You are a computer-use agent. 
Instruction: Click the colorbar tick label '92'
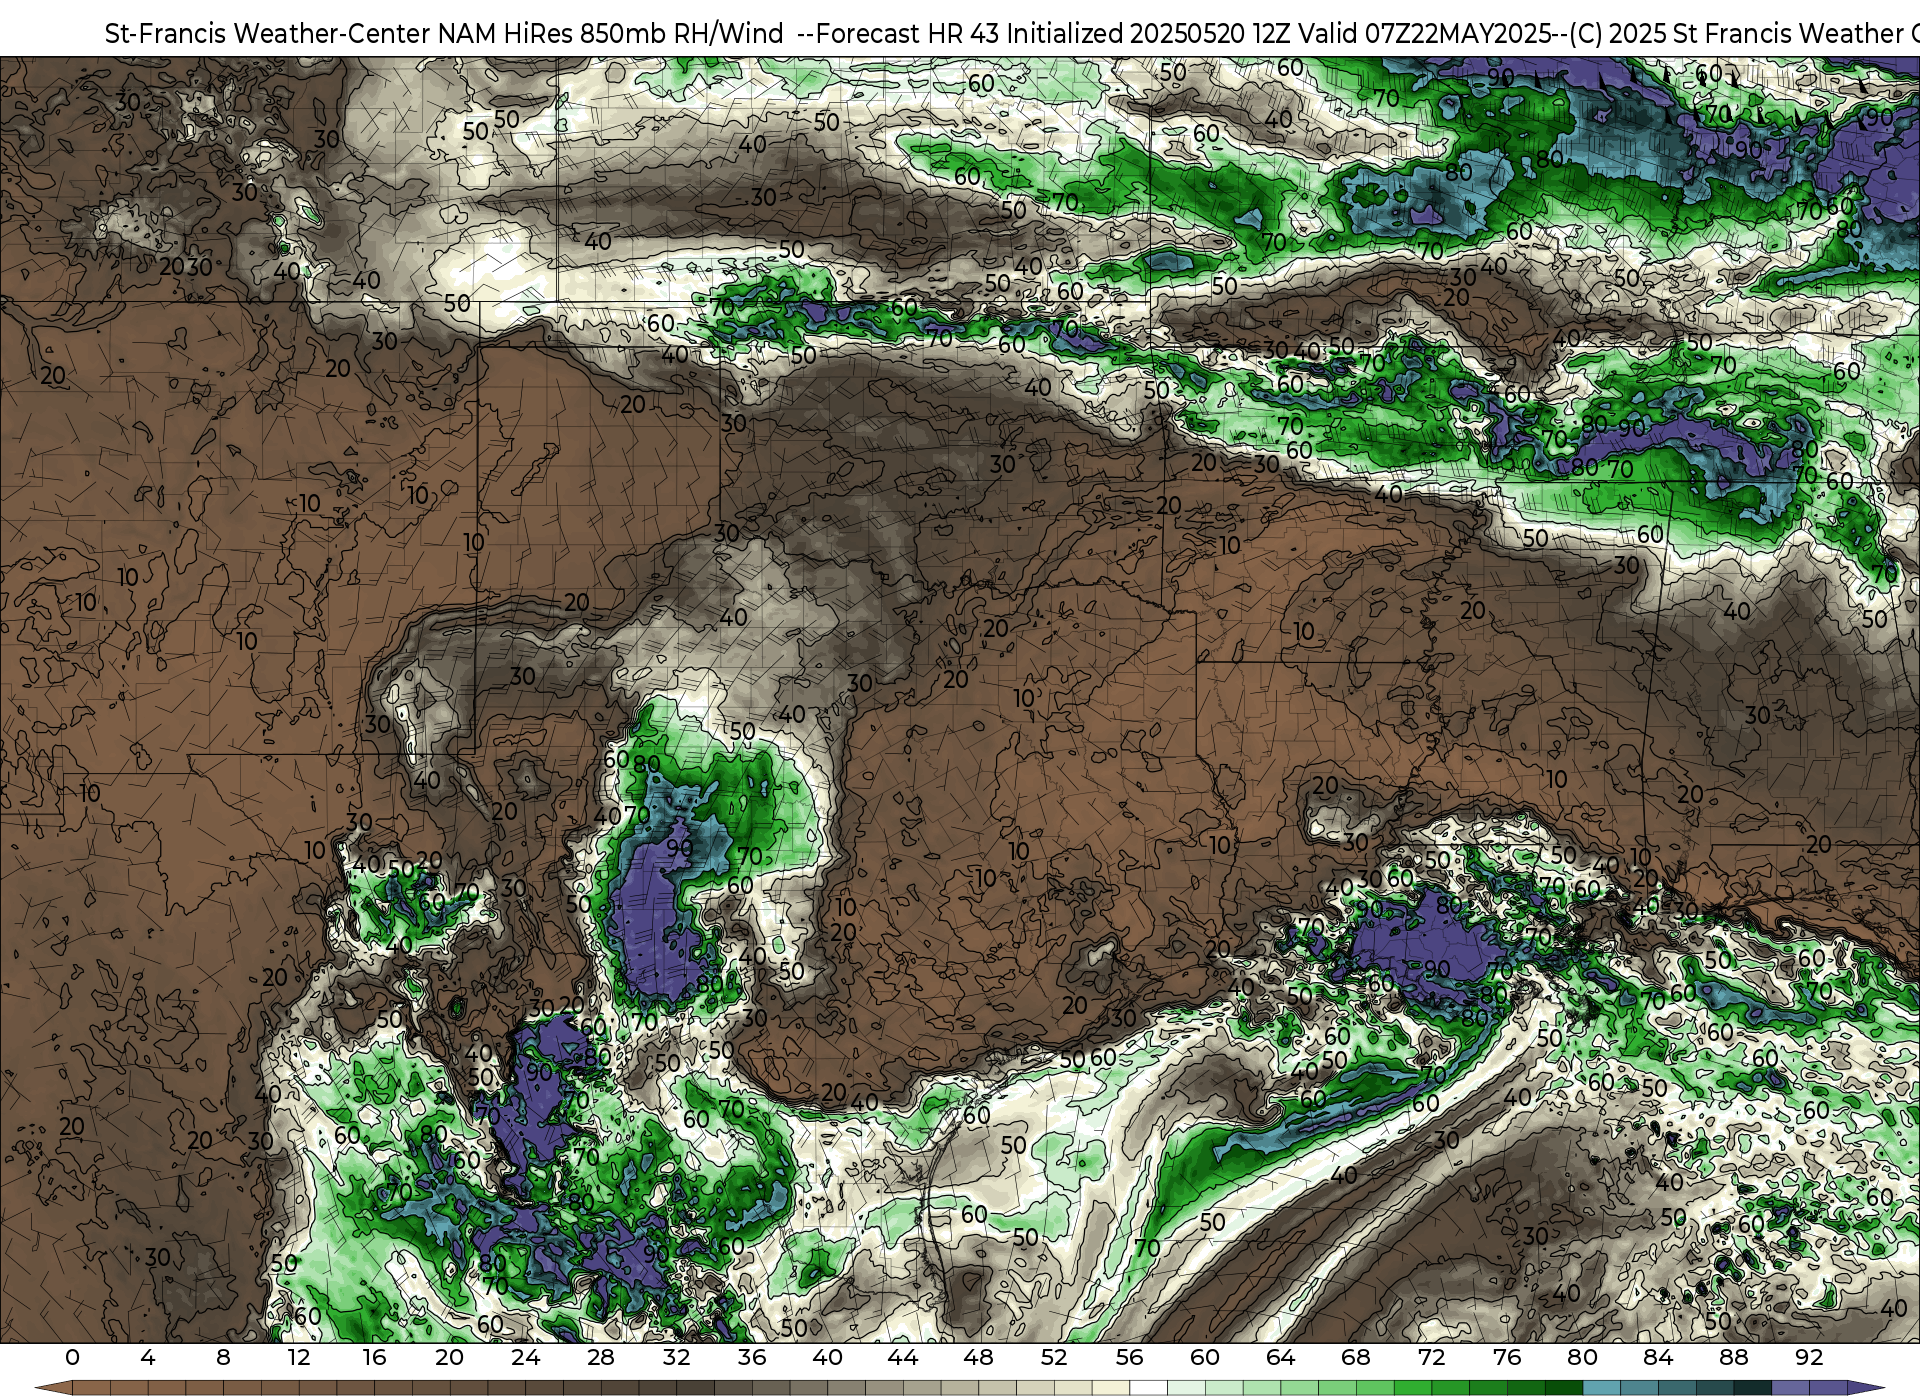click(x=1809, y=1357)
